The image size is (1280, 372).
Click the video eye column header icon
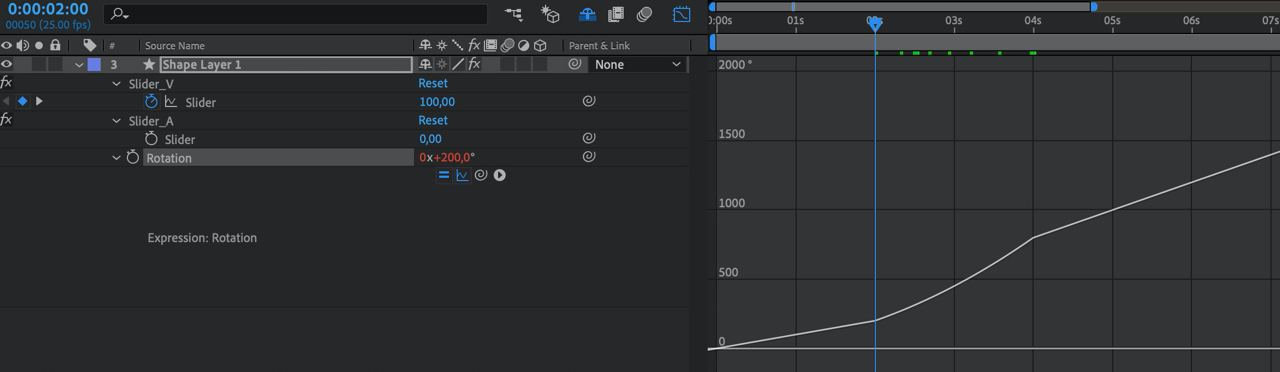click(x=7, y=45)
